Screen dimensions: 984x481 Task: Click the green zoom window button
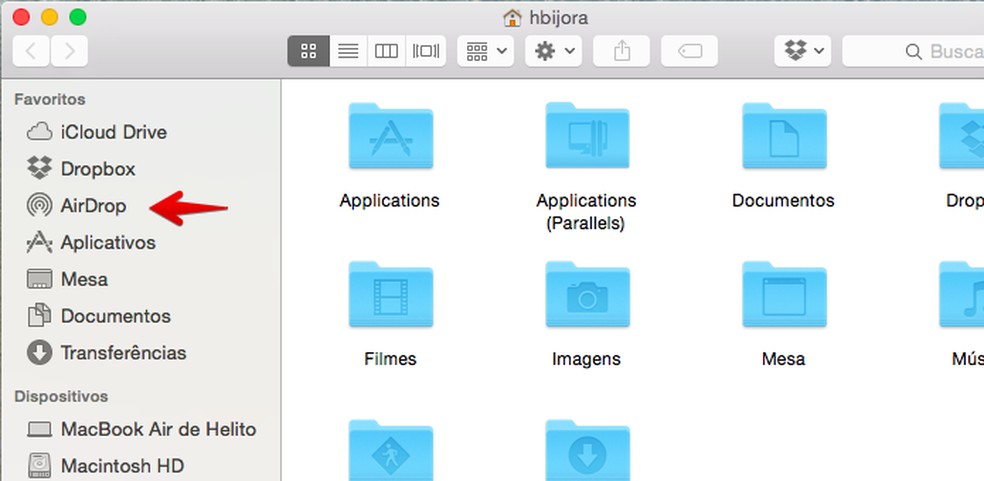click(78, 18)
